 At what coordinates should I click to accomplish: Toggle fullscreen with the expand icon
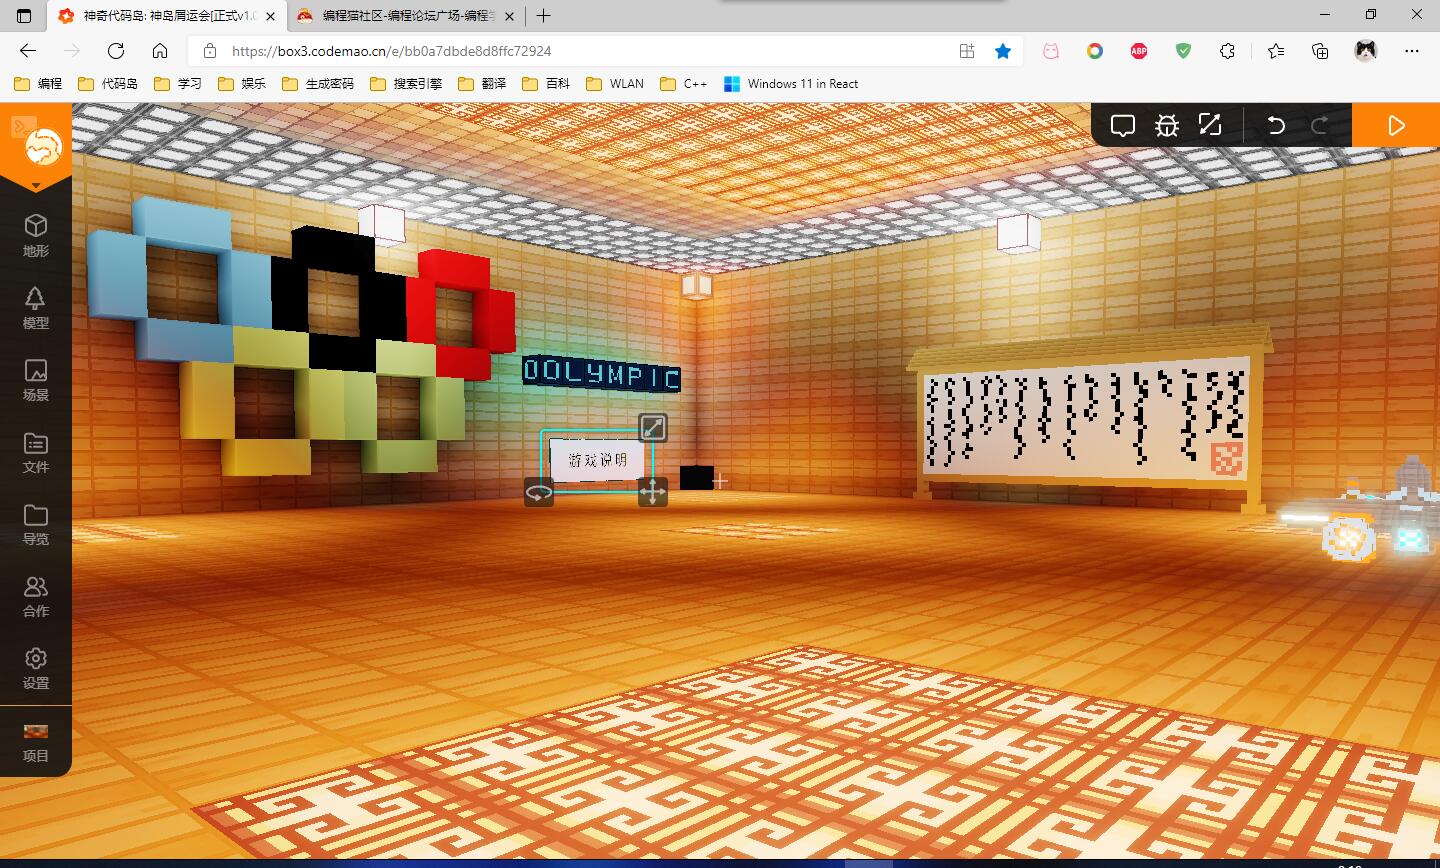1210,125
